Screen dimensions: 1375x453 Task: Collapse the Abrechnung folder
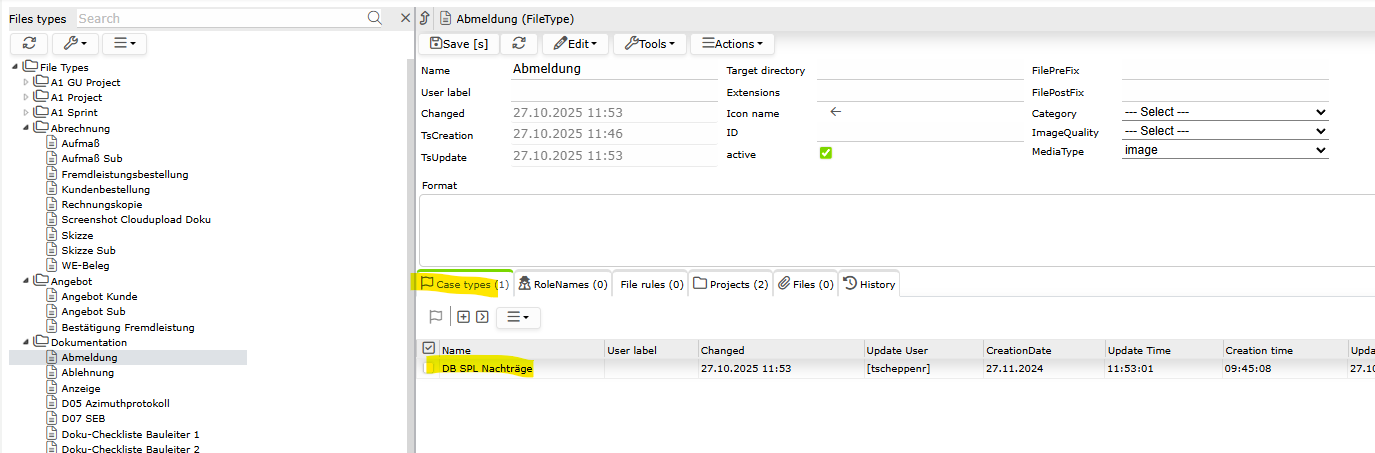coord(27,128)
